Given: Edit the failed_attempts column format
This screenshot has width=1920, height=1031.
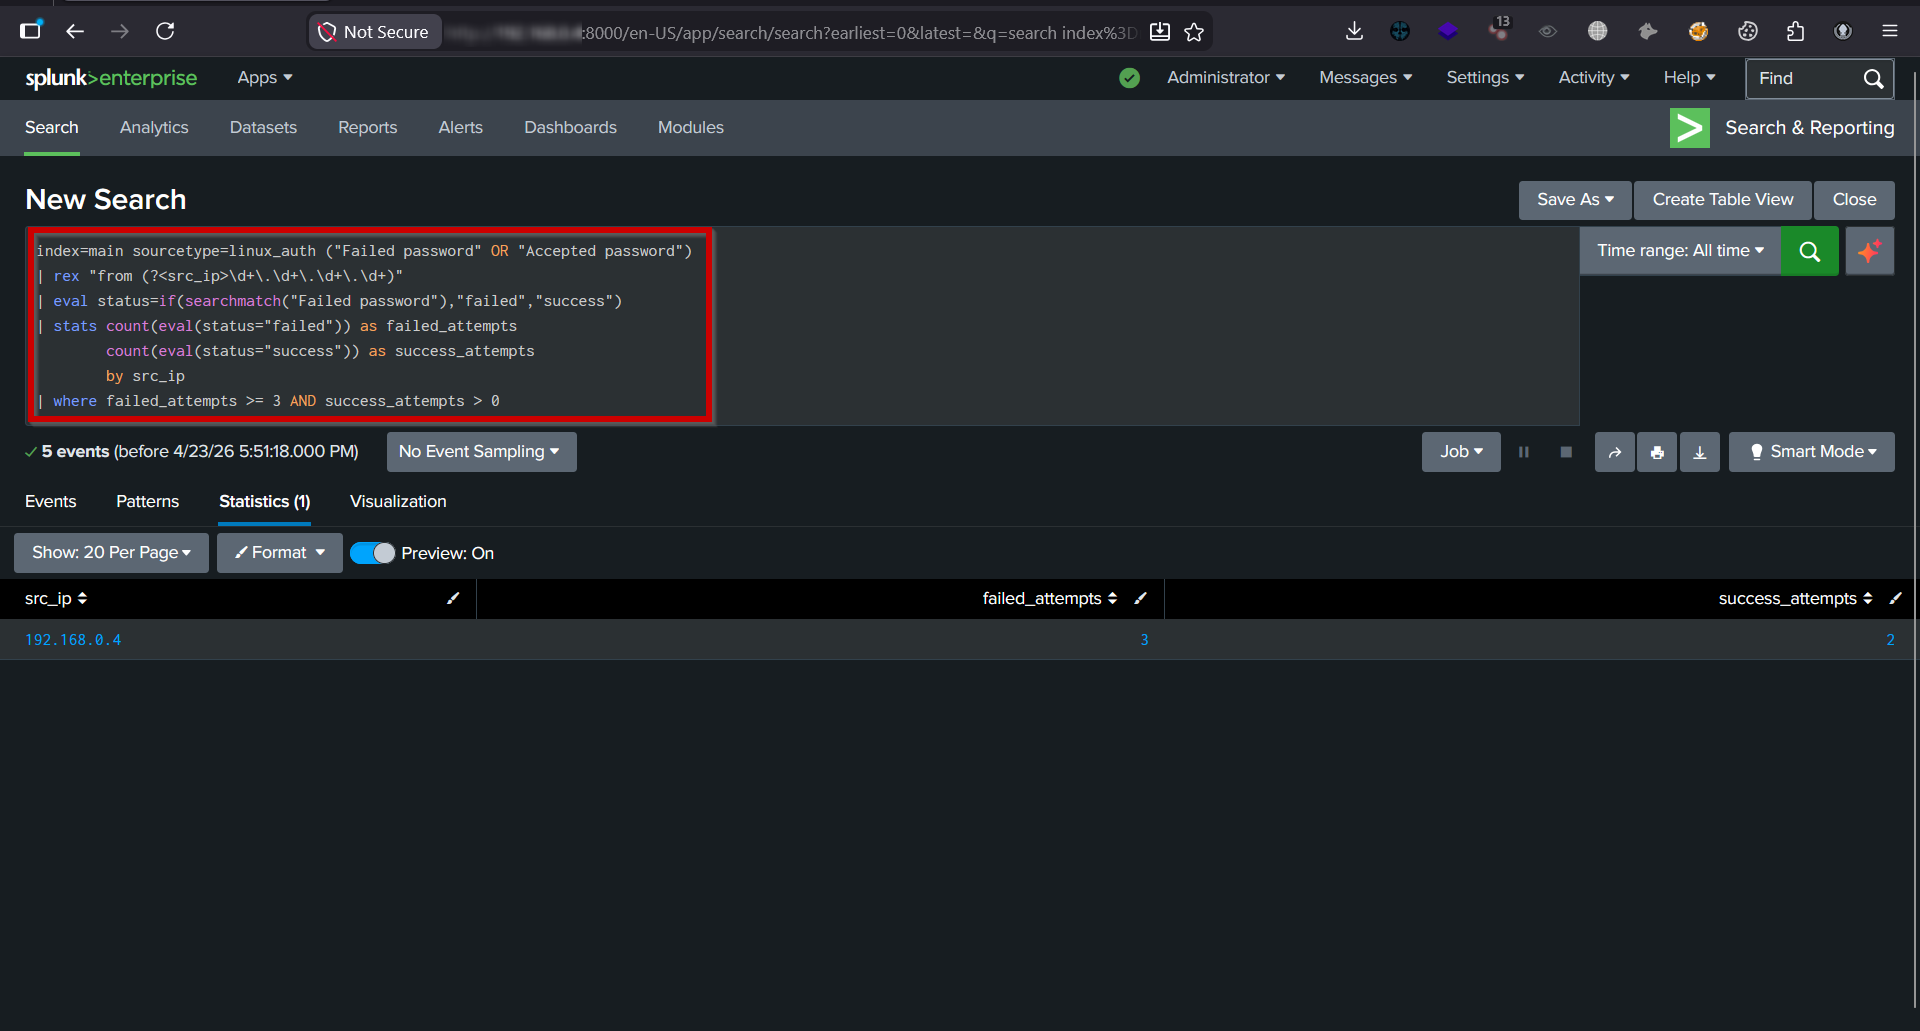Looking at the screenshot, I should point(1141,599).
